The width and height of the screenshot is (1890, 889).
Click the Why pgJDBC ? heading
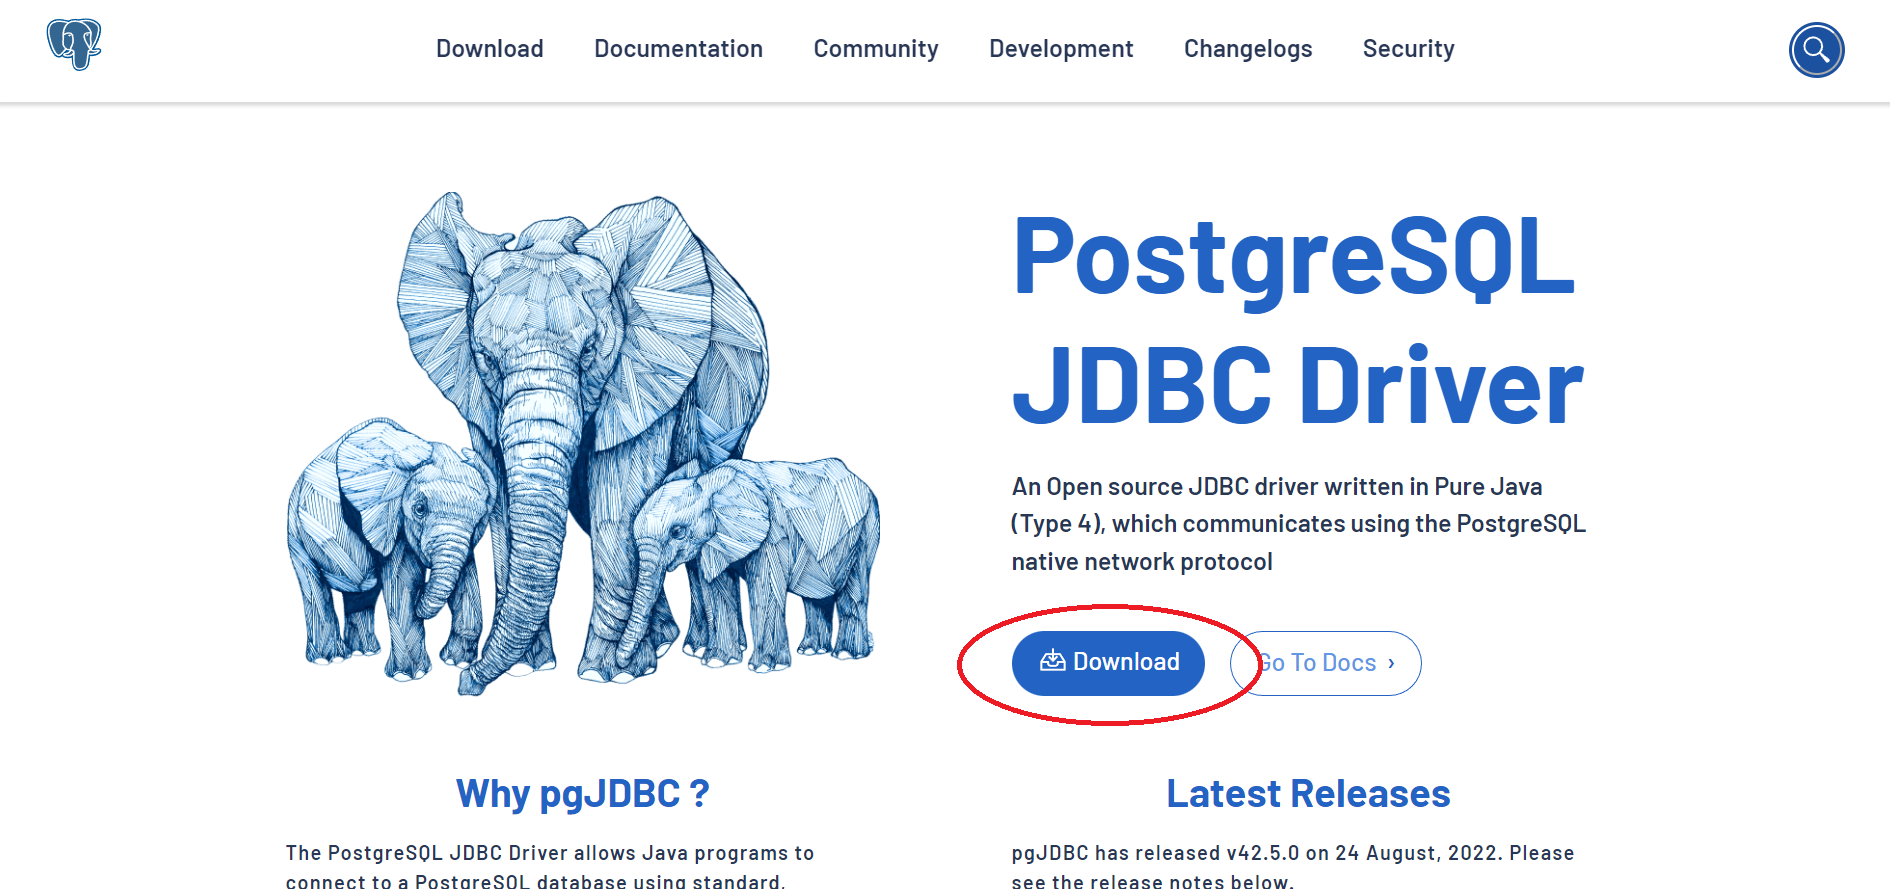coord(583,794)
